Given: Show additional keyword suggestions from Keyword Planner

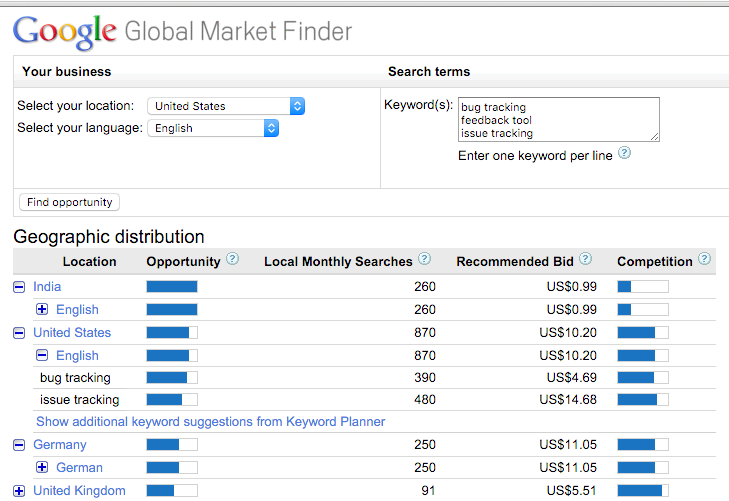Looking at the screenshot, I should point(211,422).
